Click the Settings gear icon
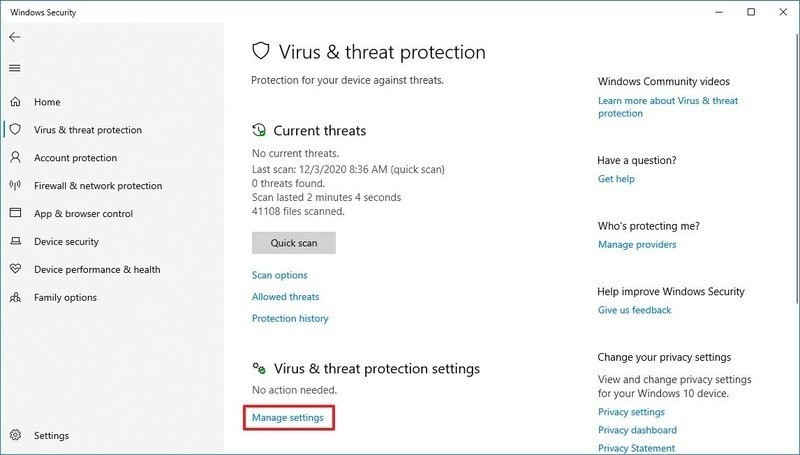This screenshot has width=800, height=455. tap(15, 435)
